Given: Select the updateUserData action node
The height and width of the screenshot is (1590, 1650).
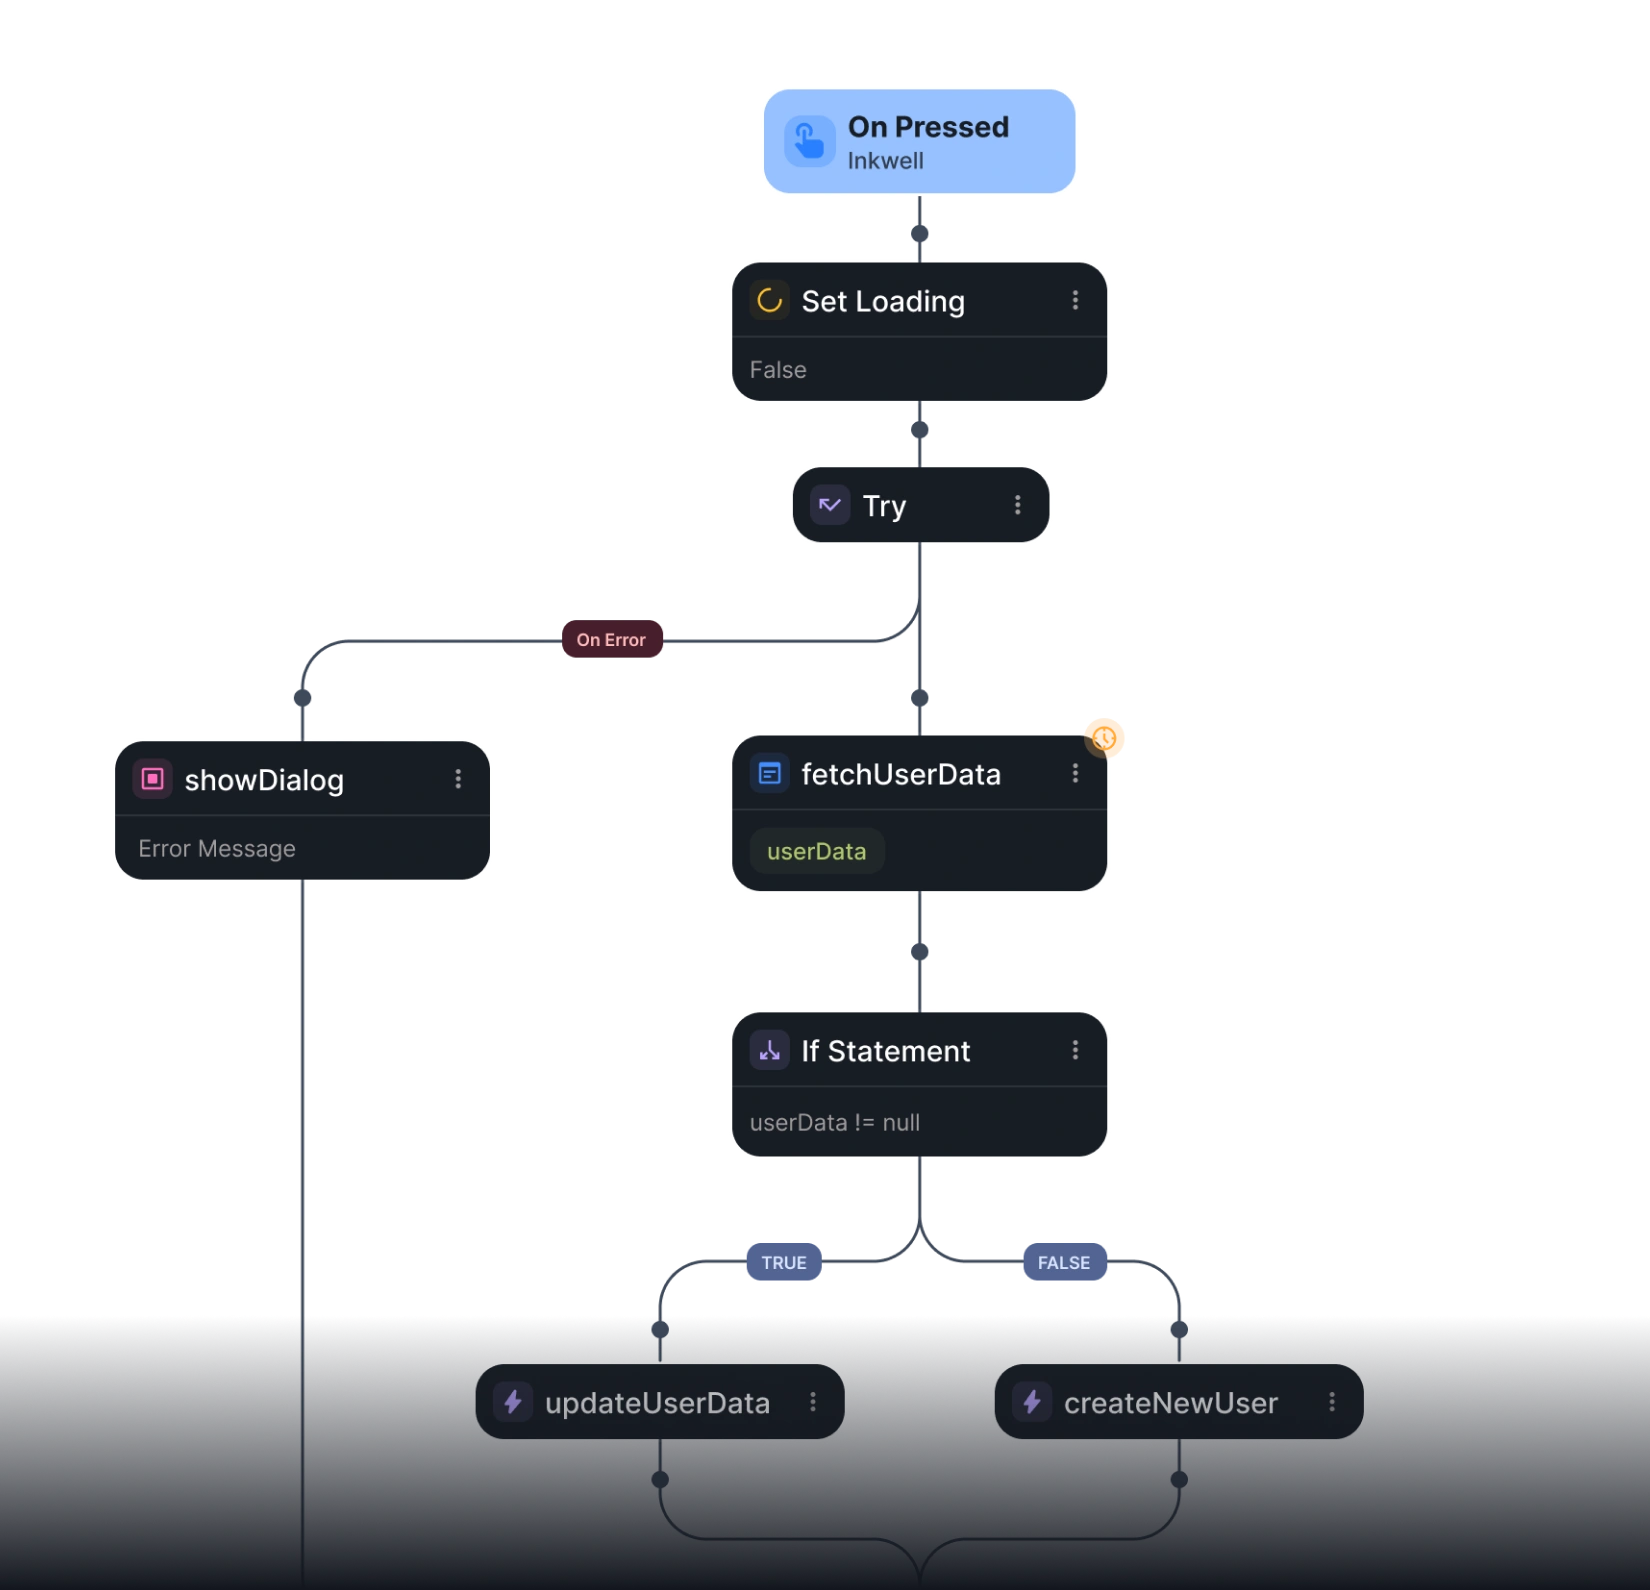Looking at the screenshot, I should [660, 1402].
